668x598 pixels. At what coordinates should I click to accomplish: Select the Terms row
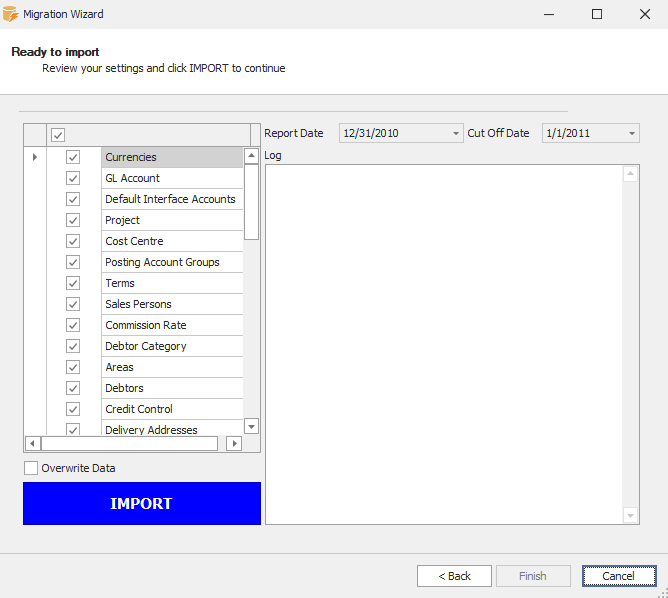click(x=172, y=283)
